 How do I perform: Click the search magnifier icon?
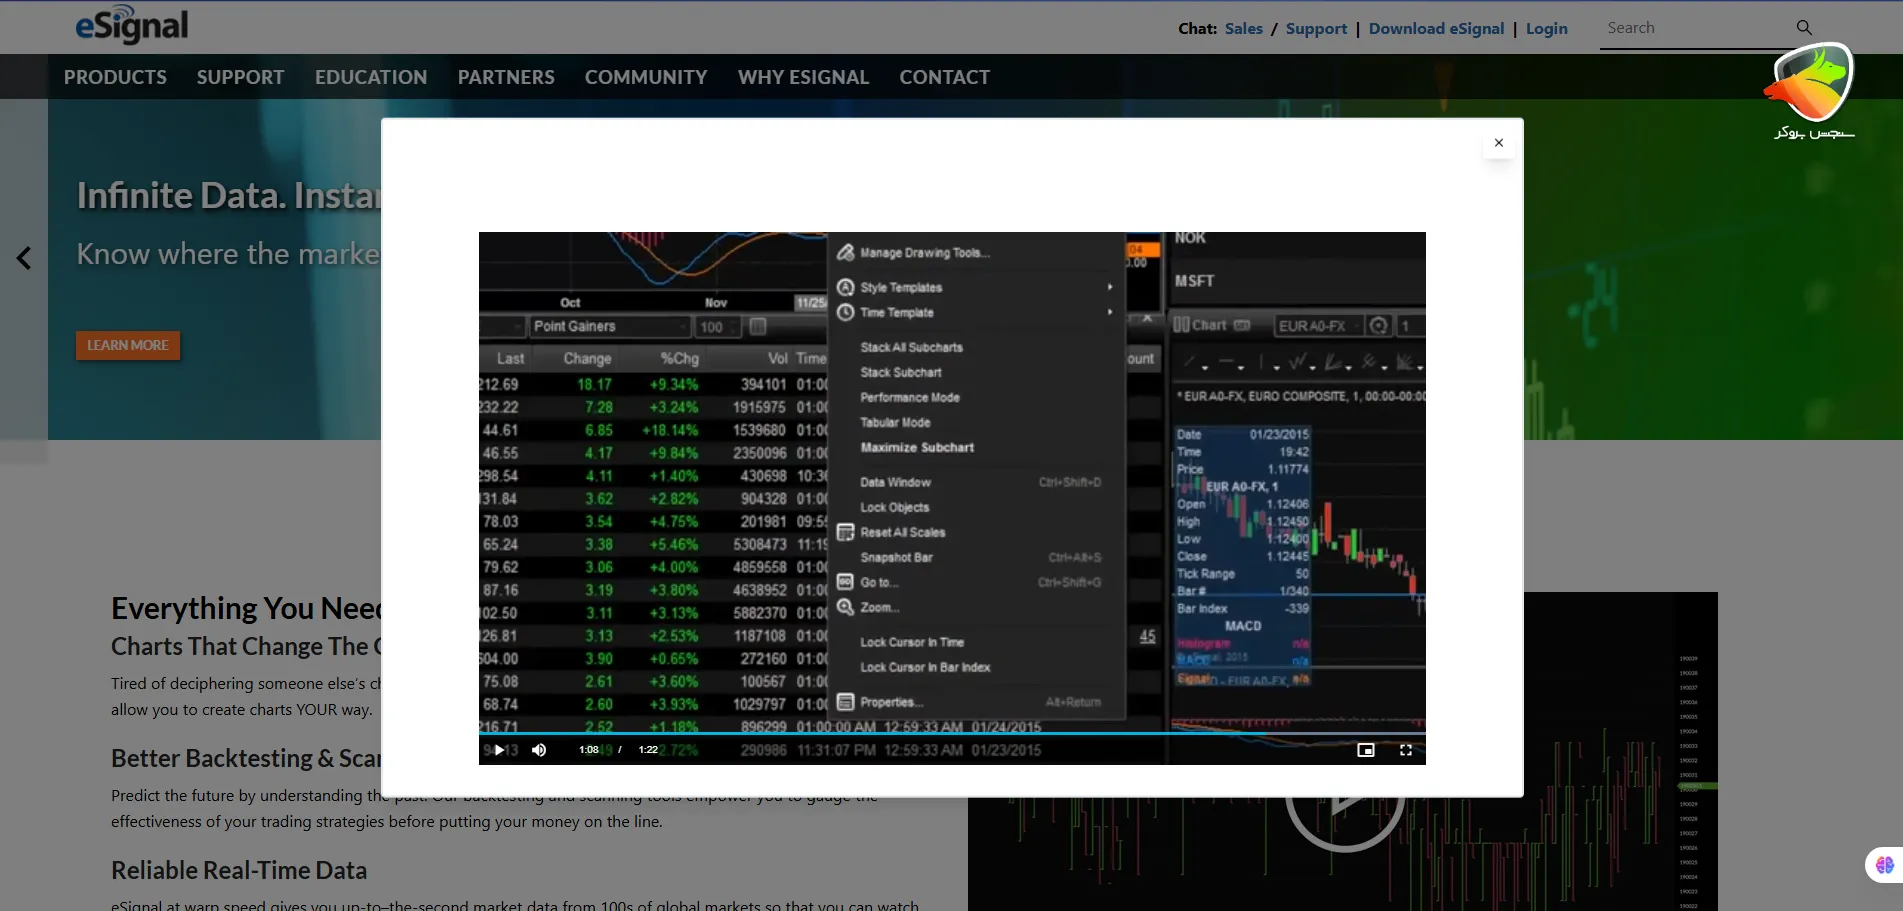tap(1803, 28)
